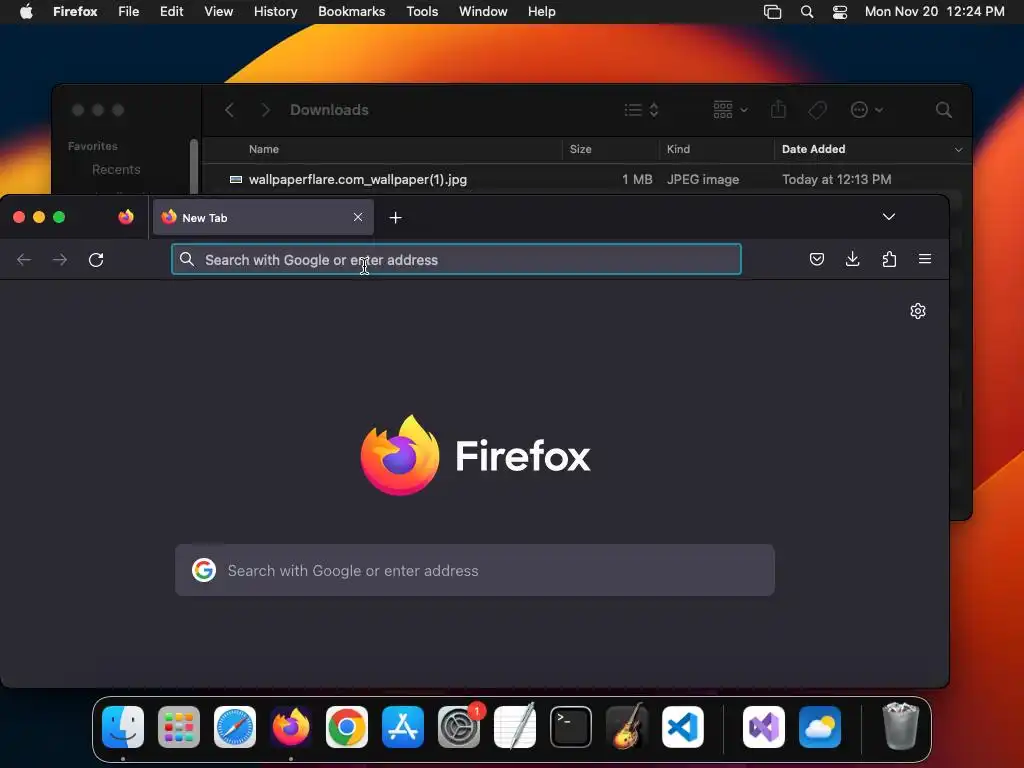Open a new tab with plus button
Viewport: 1024px width, 768px height.
pos(395,217)
